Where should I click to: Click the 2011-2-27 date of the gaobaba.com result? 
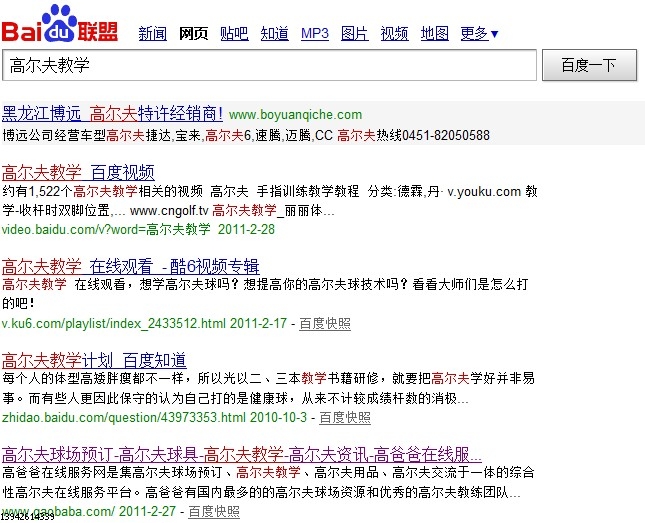(x=147, y=511)
